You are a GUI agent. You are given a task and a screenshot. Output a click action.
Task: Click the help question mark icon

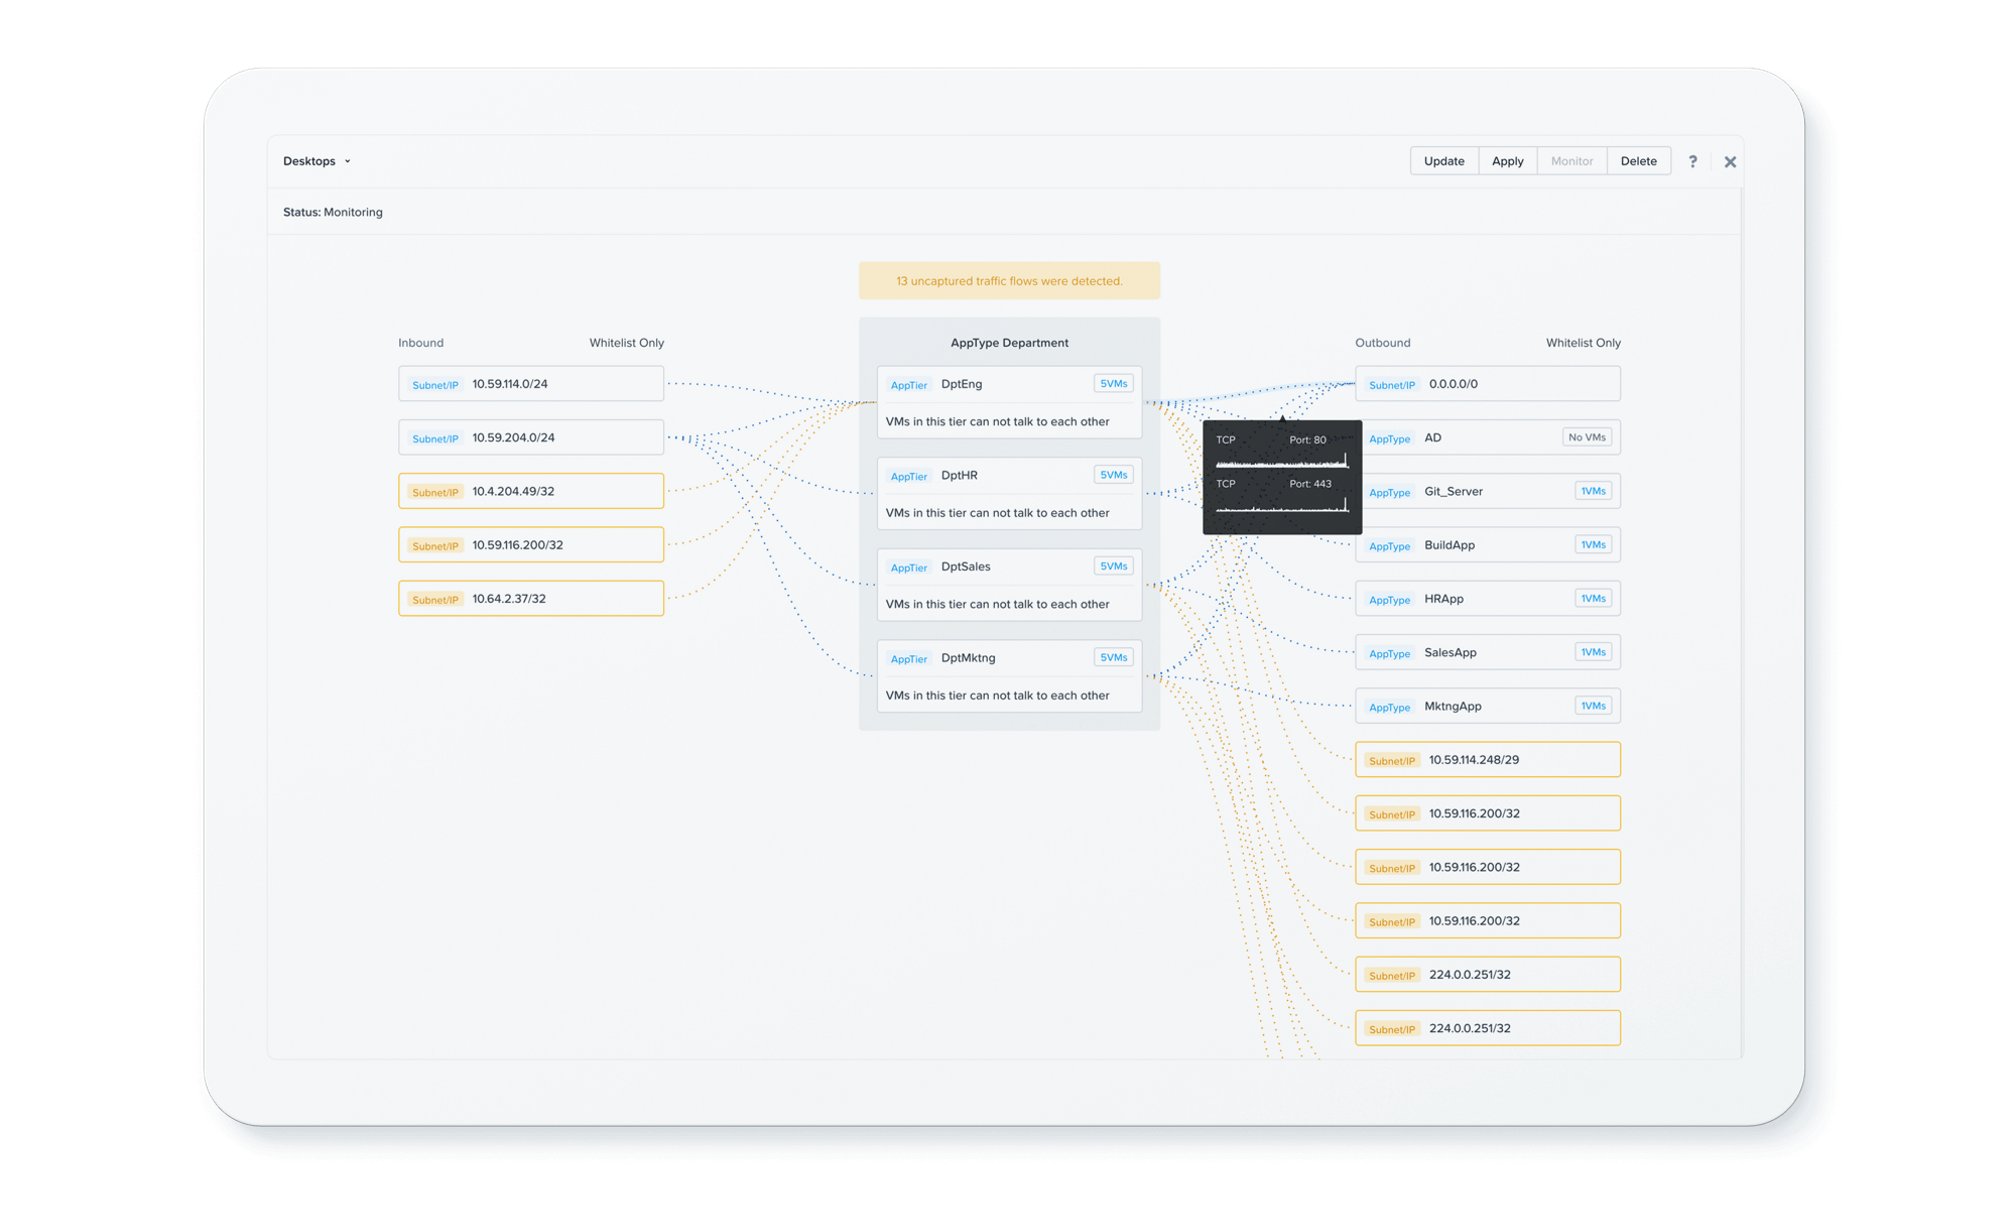click(1692, 161)
